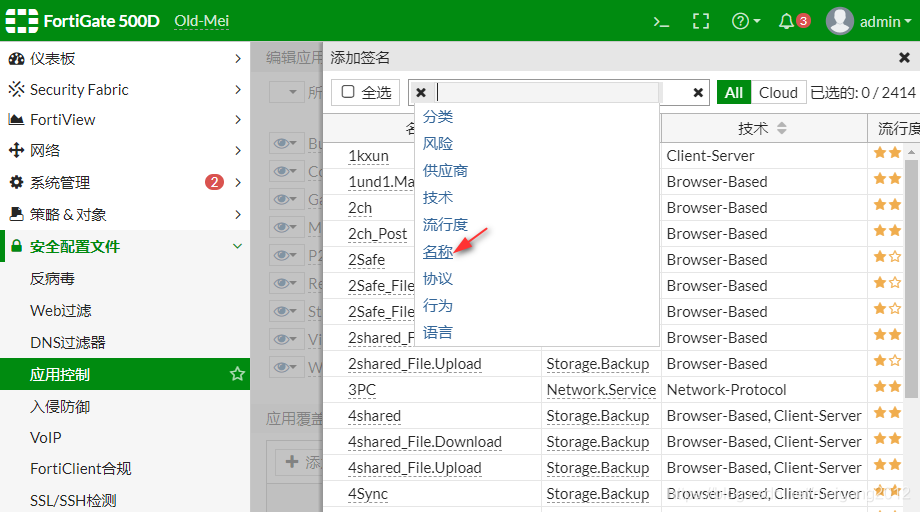Click the policy & objects icon
The width and height of the screenshot is (920, 512).
pyautogui.click(x=16, y=214)
